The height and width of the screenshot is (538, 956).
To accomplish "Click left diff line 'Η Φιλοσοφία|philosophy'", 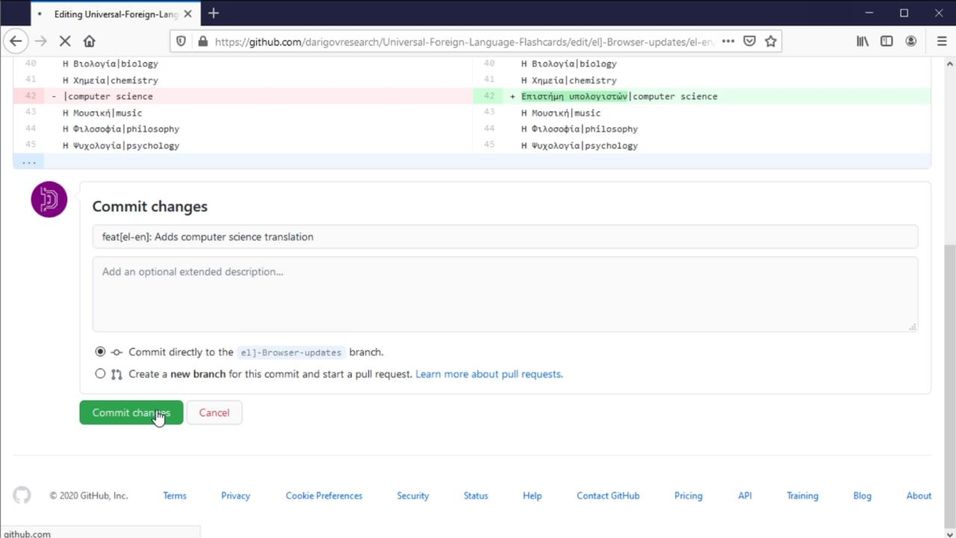I will (121, 129).
